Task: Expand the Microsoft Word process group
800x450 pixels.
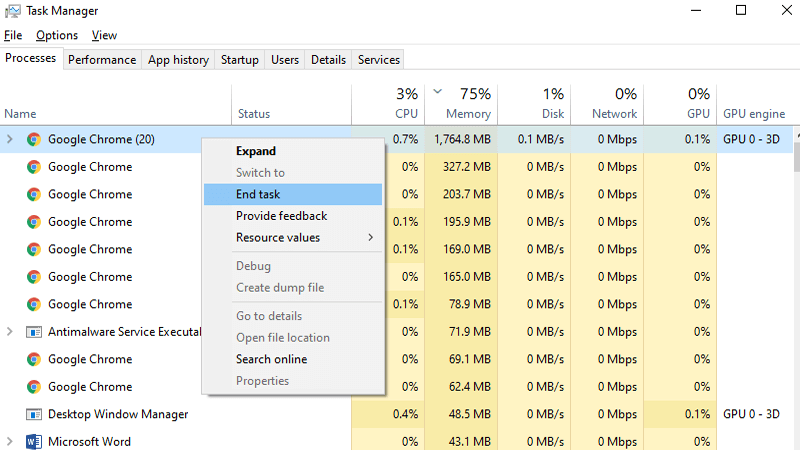Action: [x=10, y=441]
